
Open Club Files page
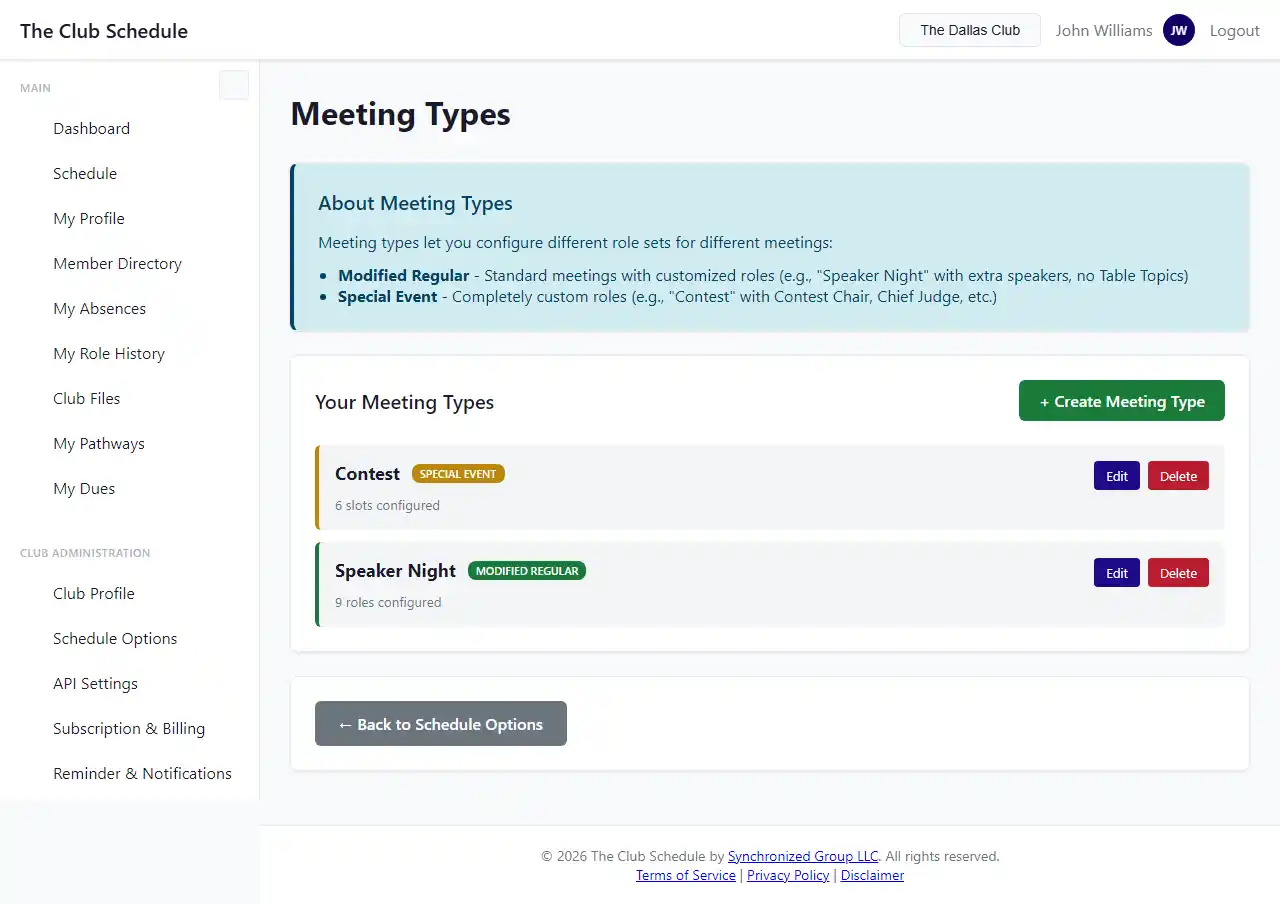point(86,399)
